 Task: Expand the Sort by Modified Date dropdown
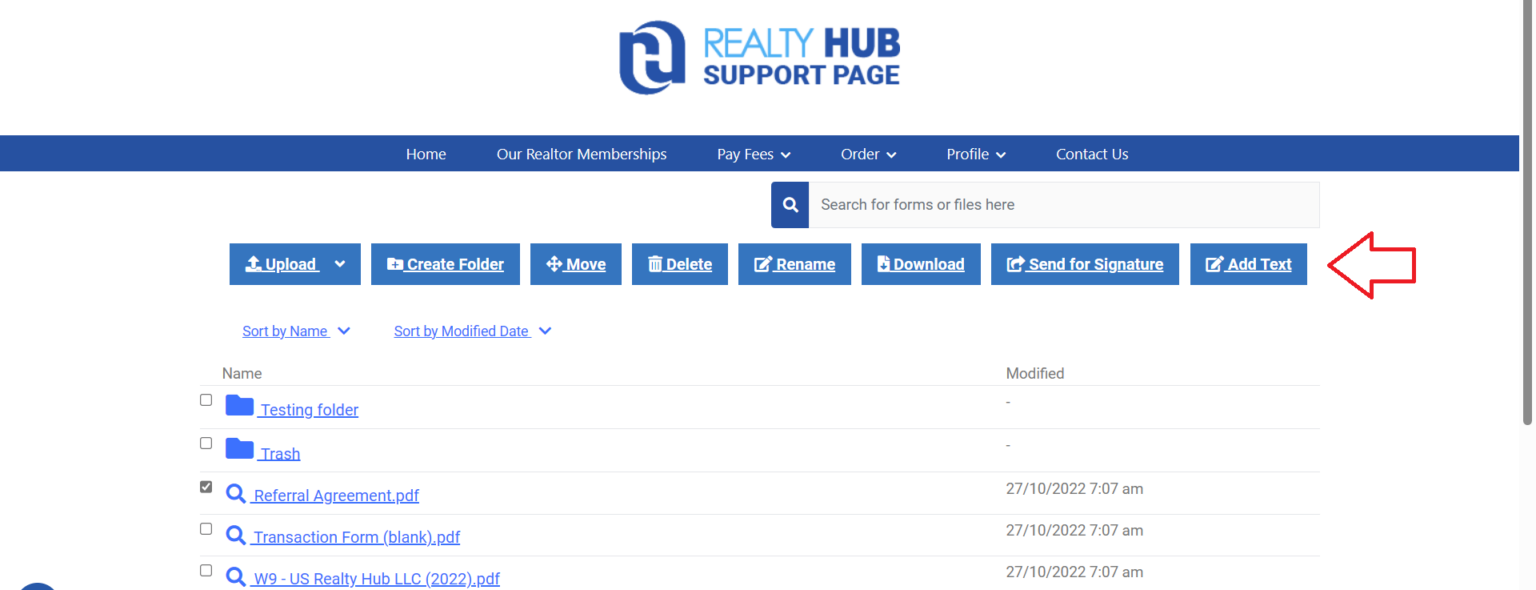click(x=545, y=331)
